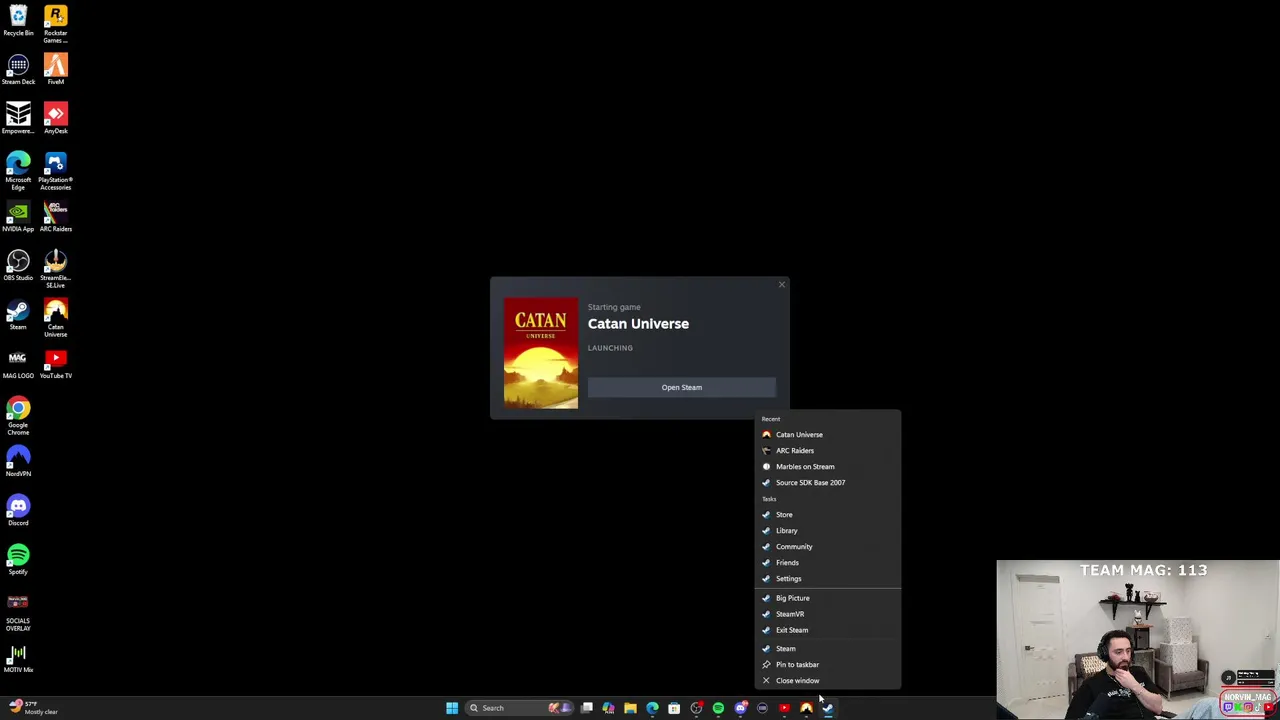The width and height of the screenshot is (1280, 720).
Task: Select the Discord desktop icon
Action: click(18, 511)
